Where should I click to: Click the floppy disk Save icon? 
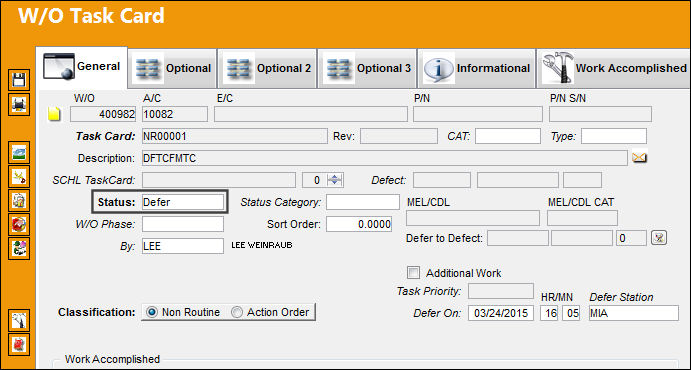pyautogui.click(x=19, y=81)
